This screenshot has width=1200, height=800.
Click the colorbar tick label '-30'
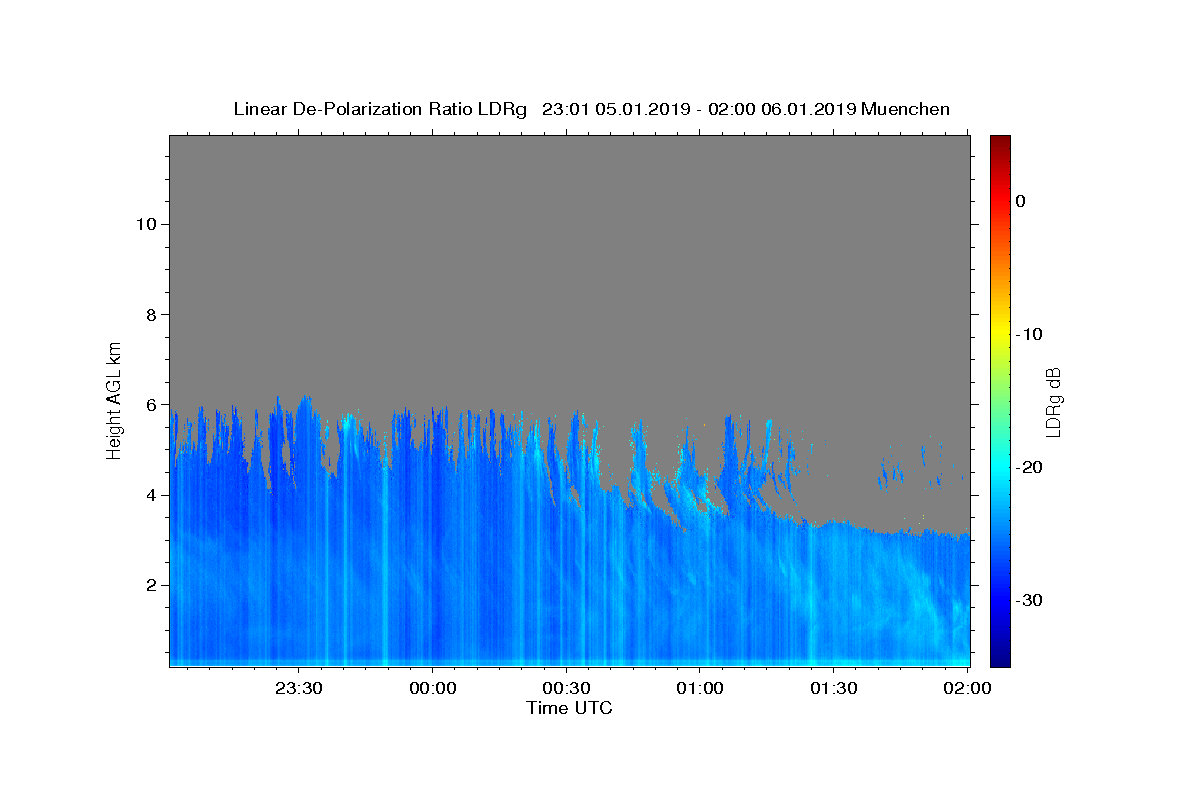(1029, 600)
